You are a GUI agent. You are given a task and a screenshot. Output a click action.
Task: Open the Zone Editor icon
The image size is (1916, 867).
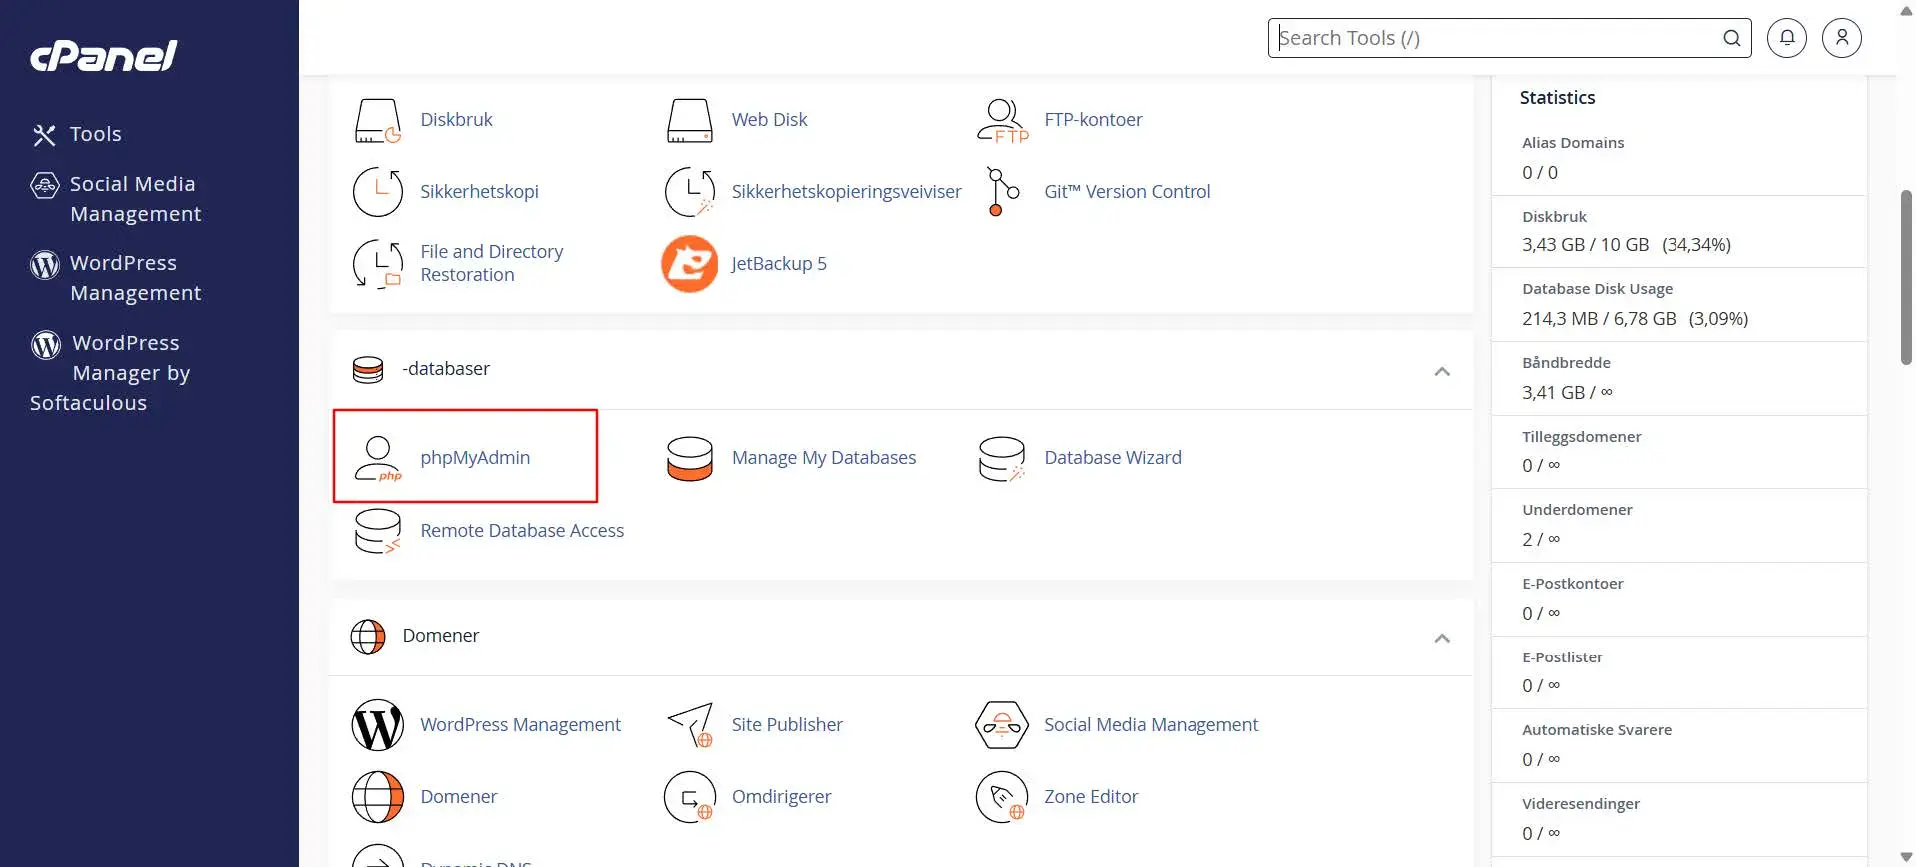pyautogui.click(x=1002, y=797)
